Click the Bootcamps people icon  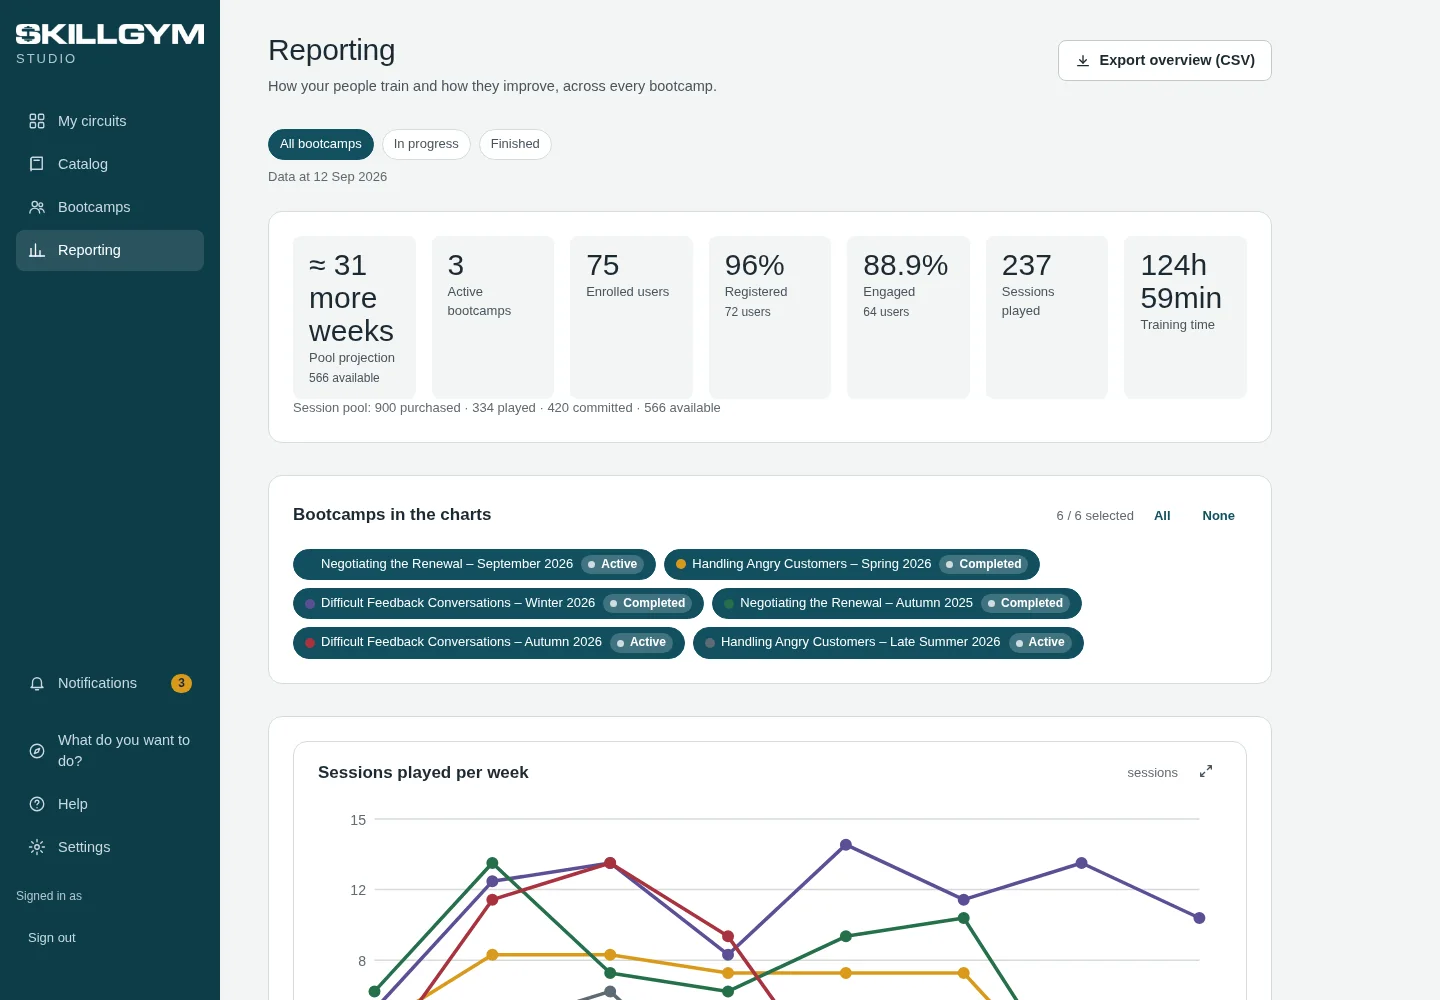(37, 207)
